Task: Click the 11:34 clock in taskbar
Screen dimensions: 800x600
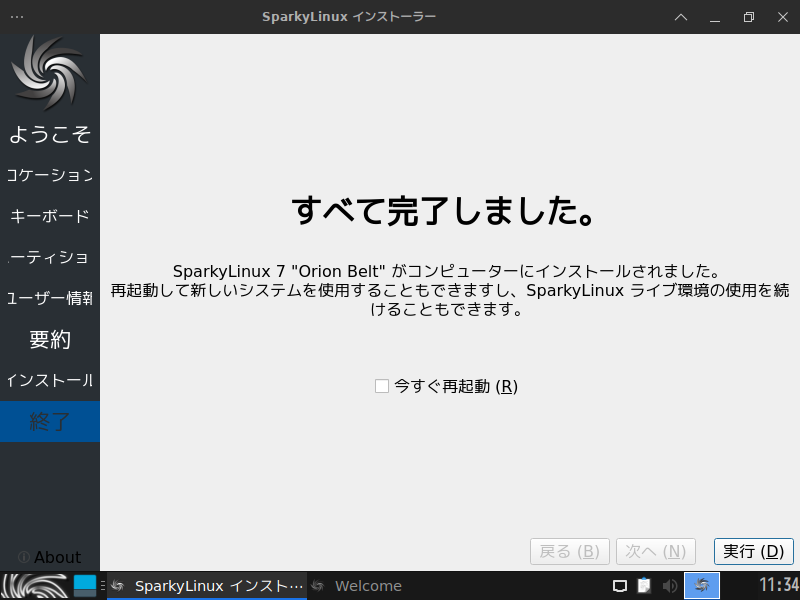Action: pyautogui.click(x=779, y=584)
